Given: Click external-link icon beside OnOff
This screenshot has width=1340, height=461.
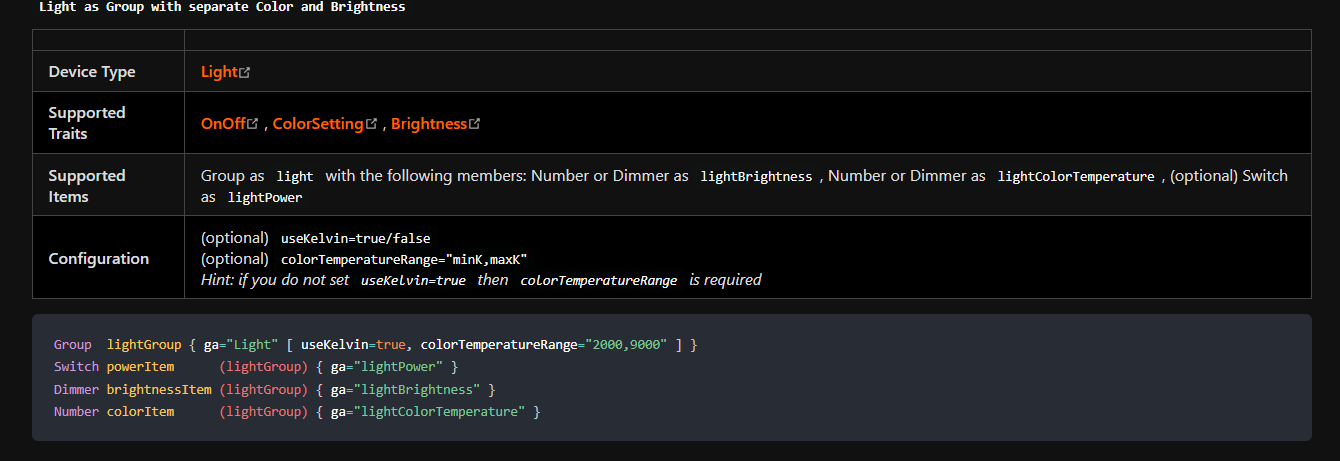Looking at the screenshot, I should pyautogui.click(x=253, y=124).
